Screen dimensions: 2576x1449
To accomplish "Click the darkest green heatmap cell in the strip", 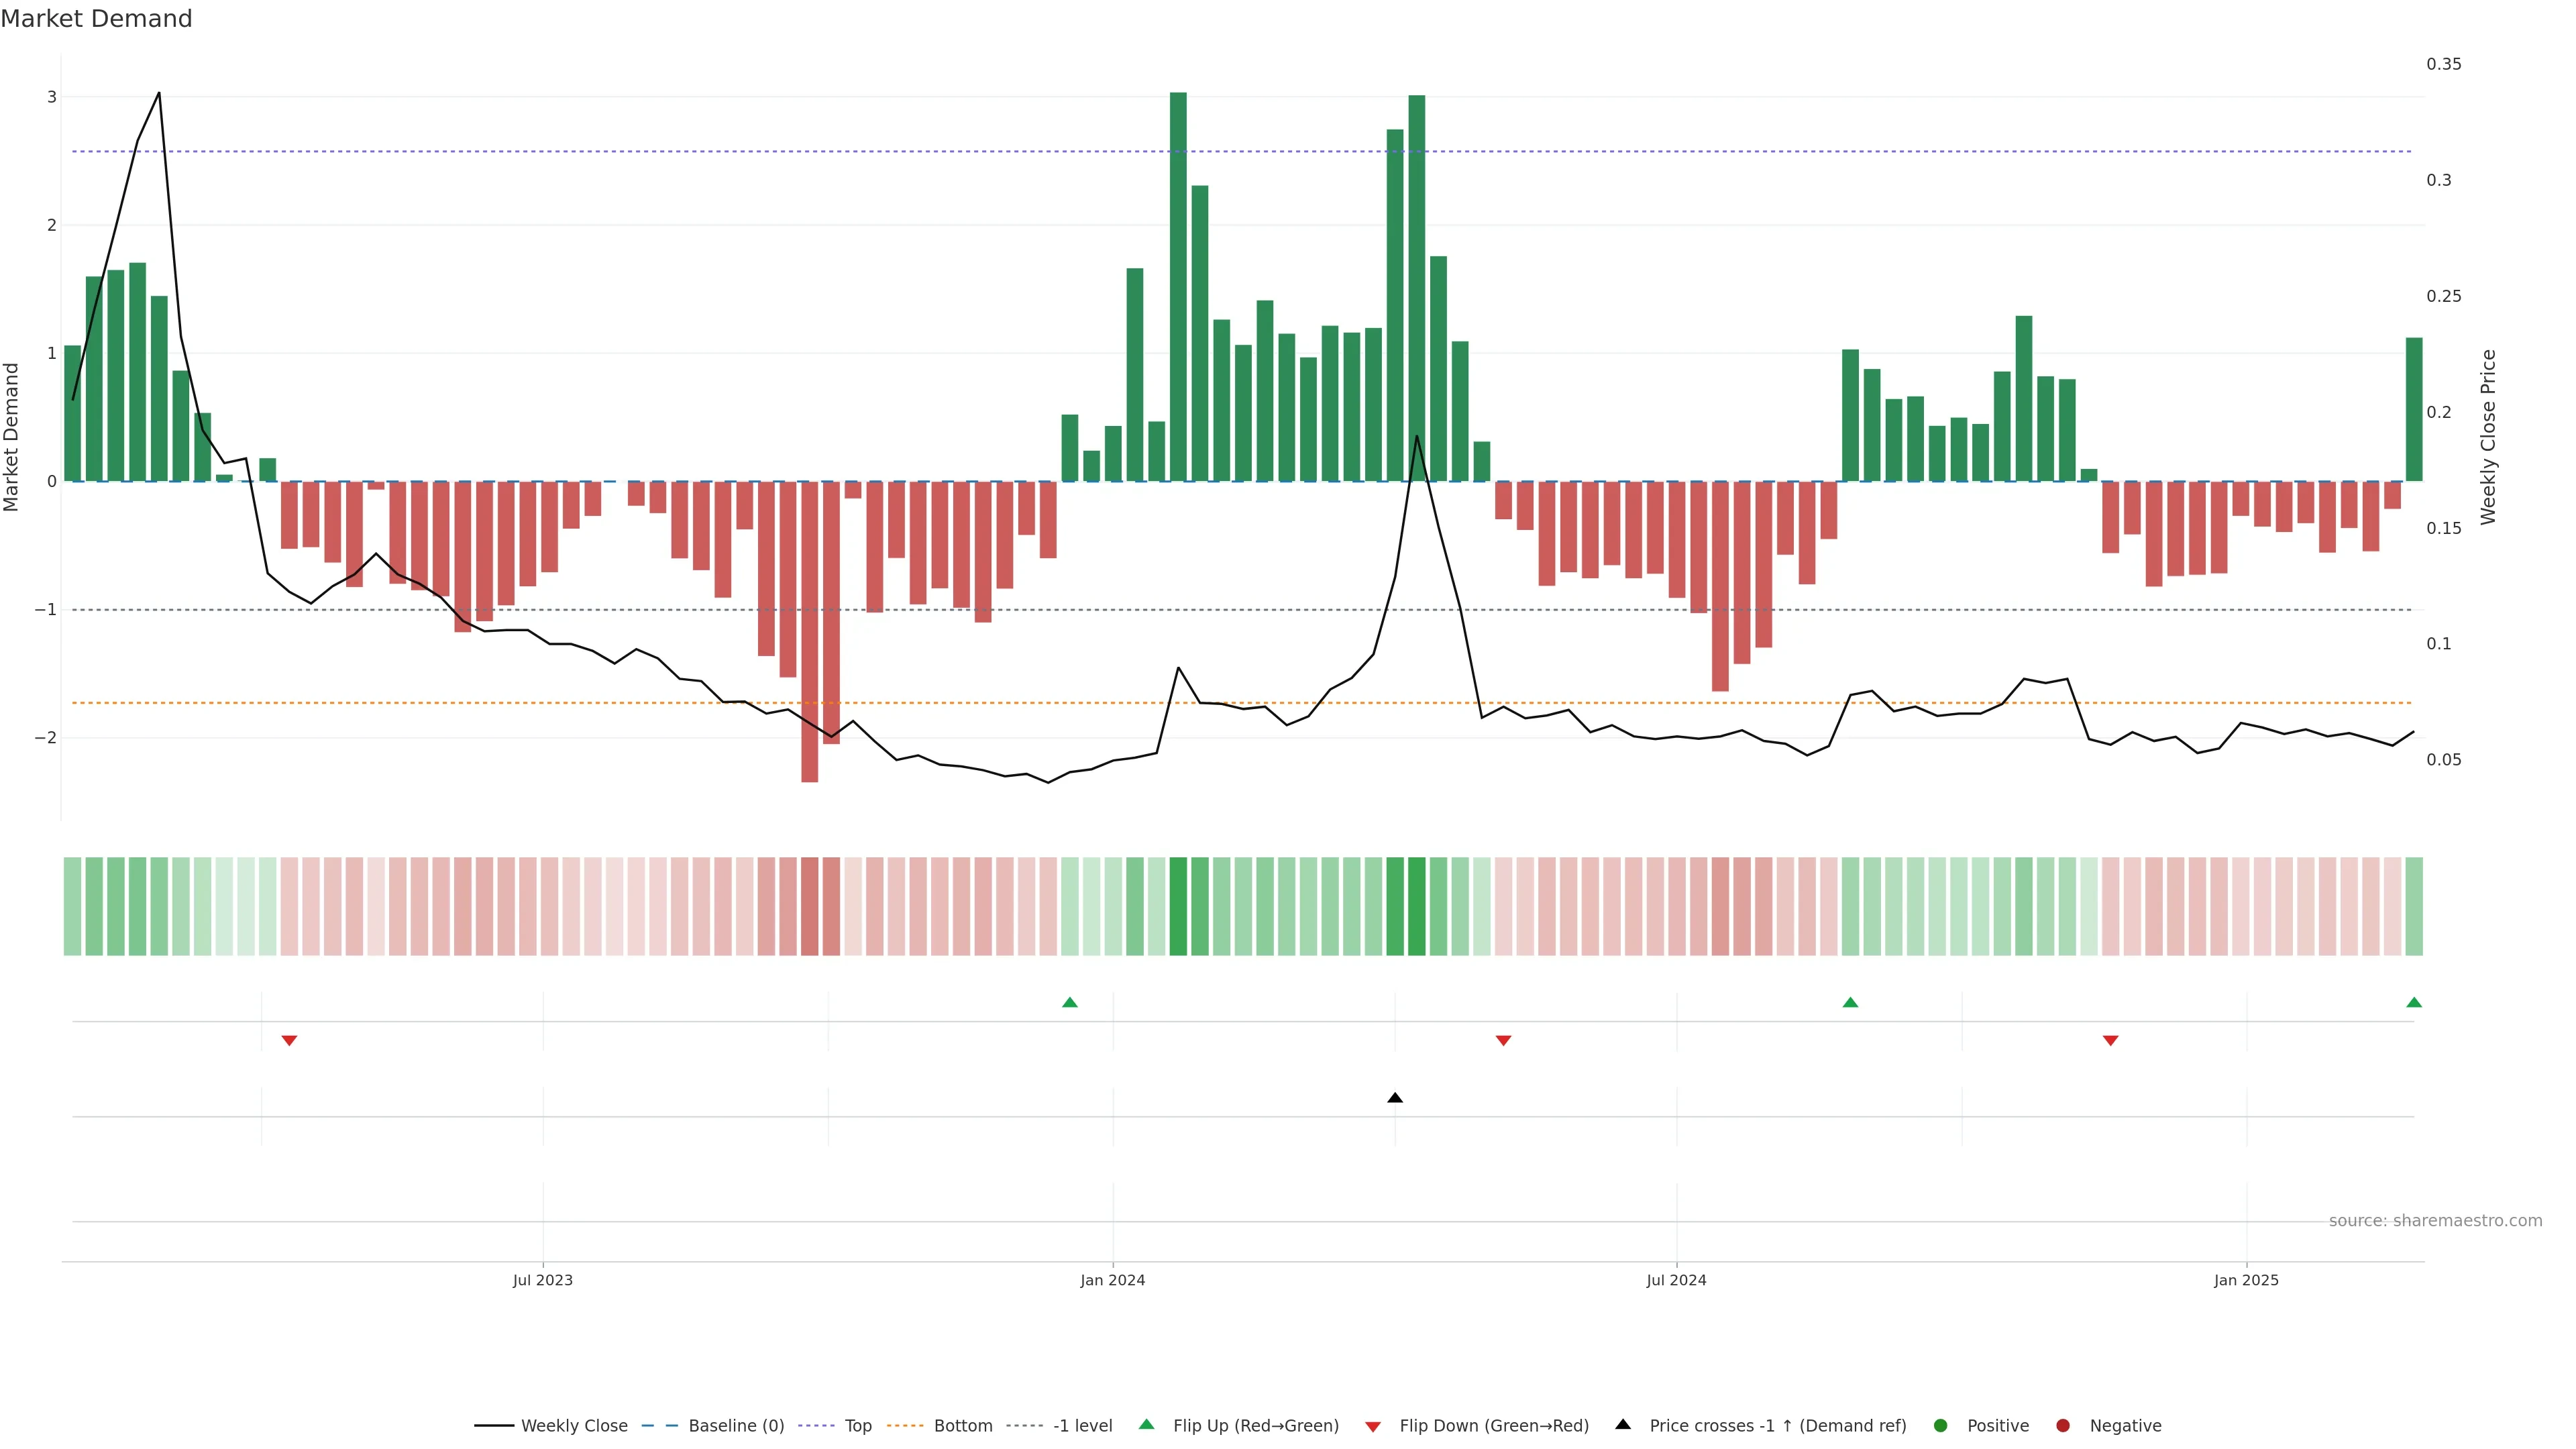I will pyautogui.click(x=1178, y=906).
